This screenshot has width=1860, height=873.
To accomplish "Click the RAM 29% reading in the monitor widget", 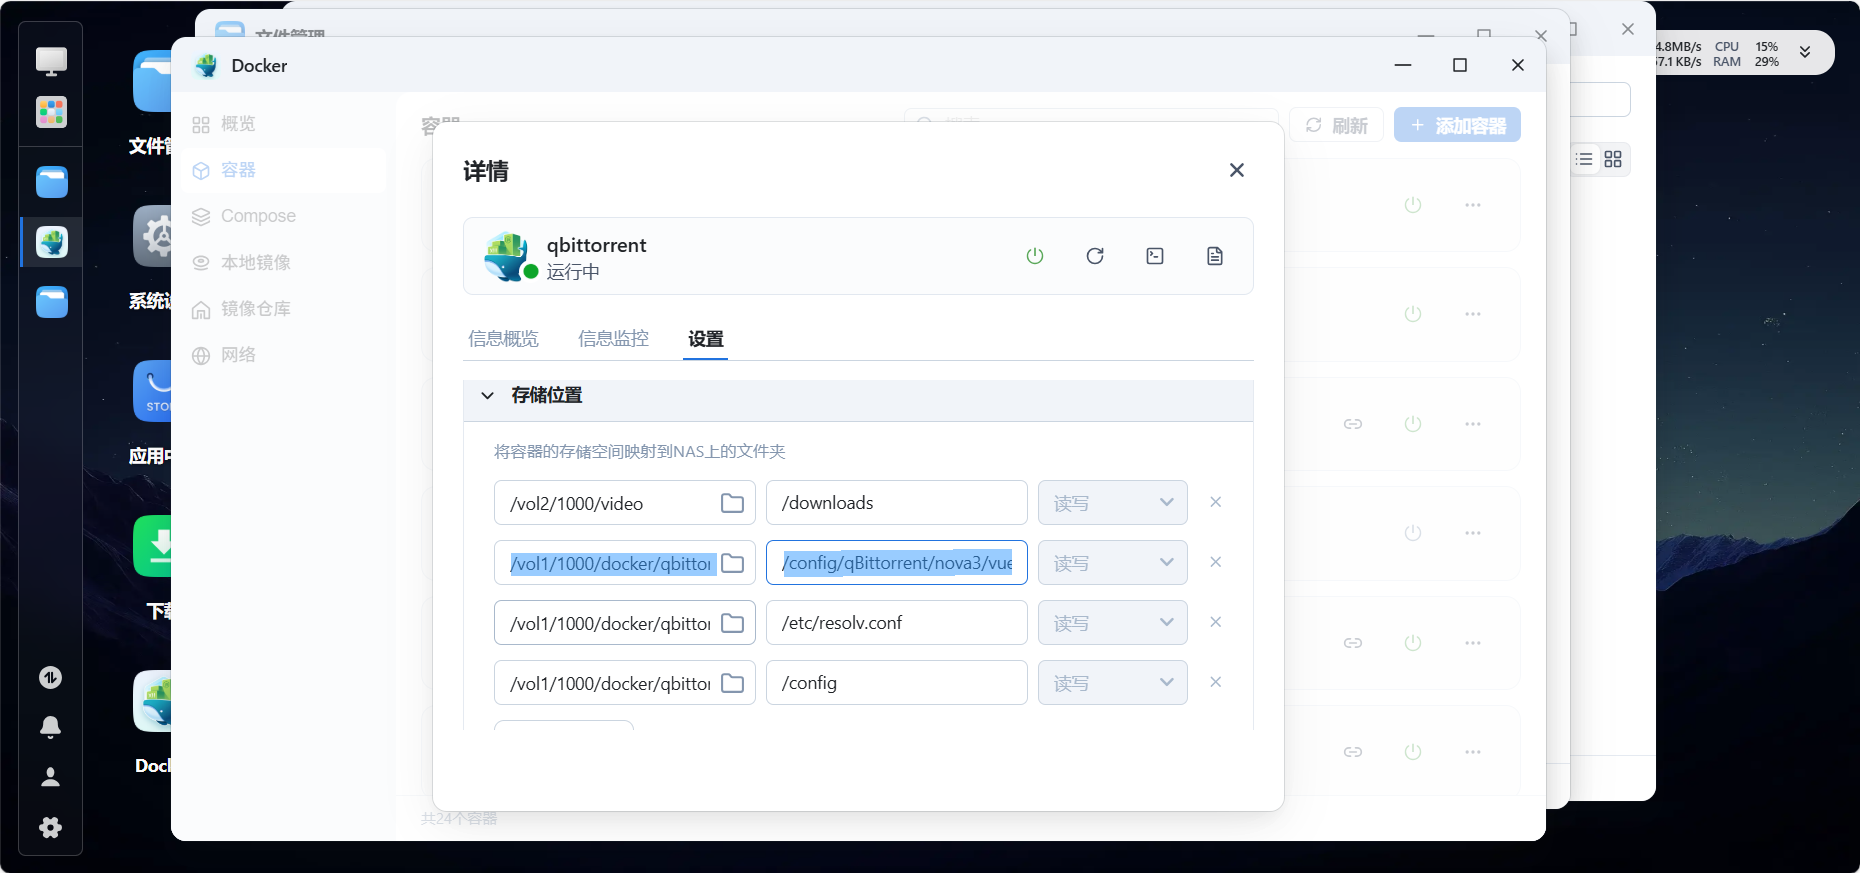I will tap(1746, 62).
